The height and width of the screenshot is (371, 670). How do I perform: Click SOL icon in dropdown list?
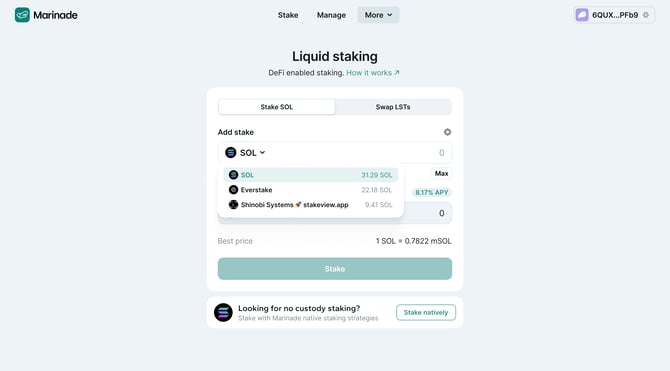(x=233, y=175)
